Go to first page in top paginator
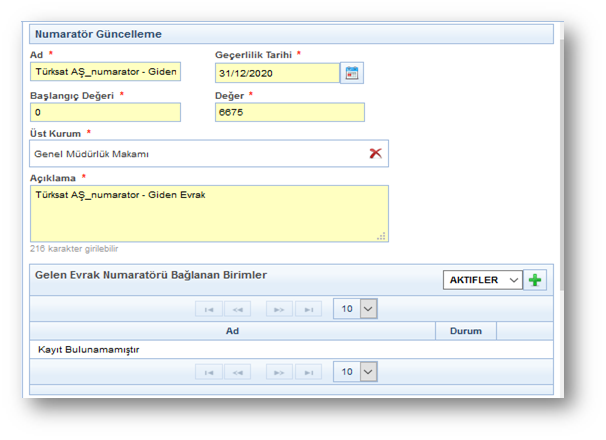The height and width of the screenshot is (440, 606). click(208, 310)
